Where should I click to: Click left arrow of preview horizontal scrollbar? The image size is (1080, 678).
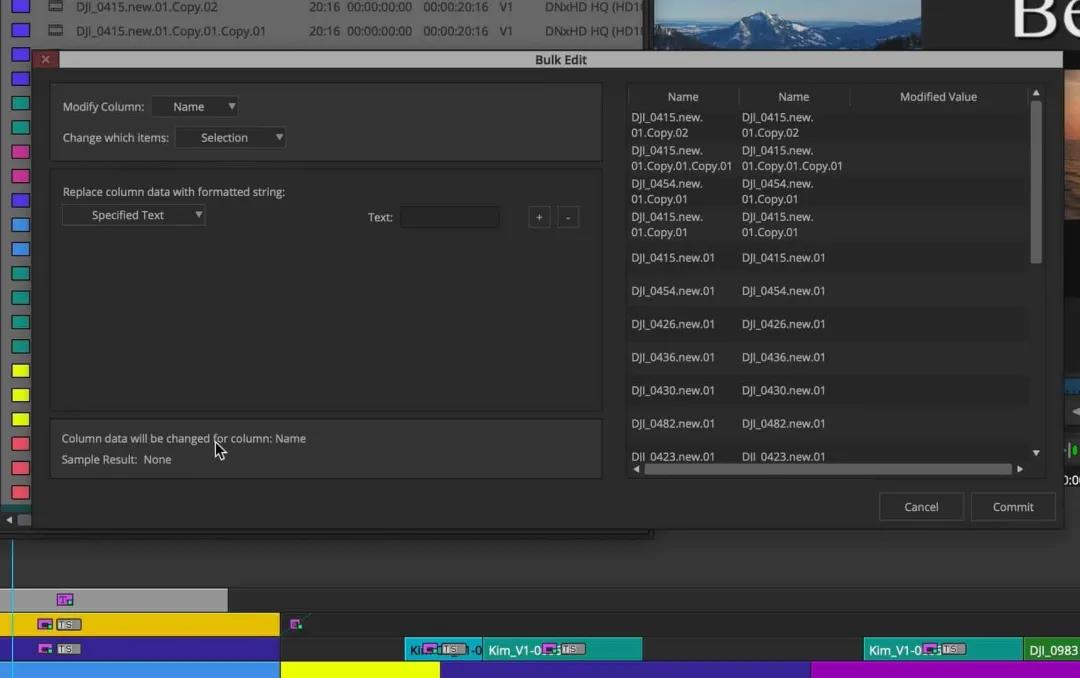coord(636,469)
